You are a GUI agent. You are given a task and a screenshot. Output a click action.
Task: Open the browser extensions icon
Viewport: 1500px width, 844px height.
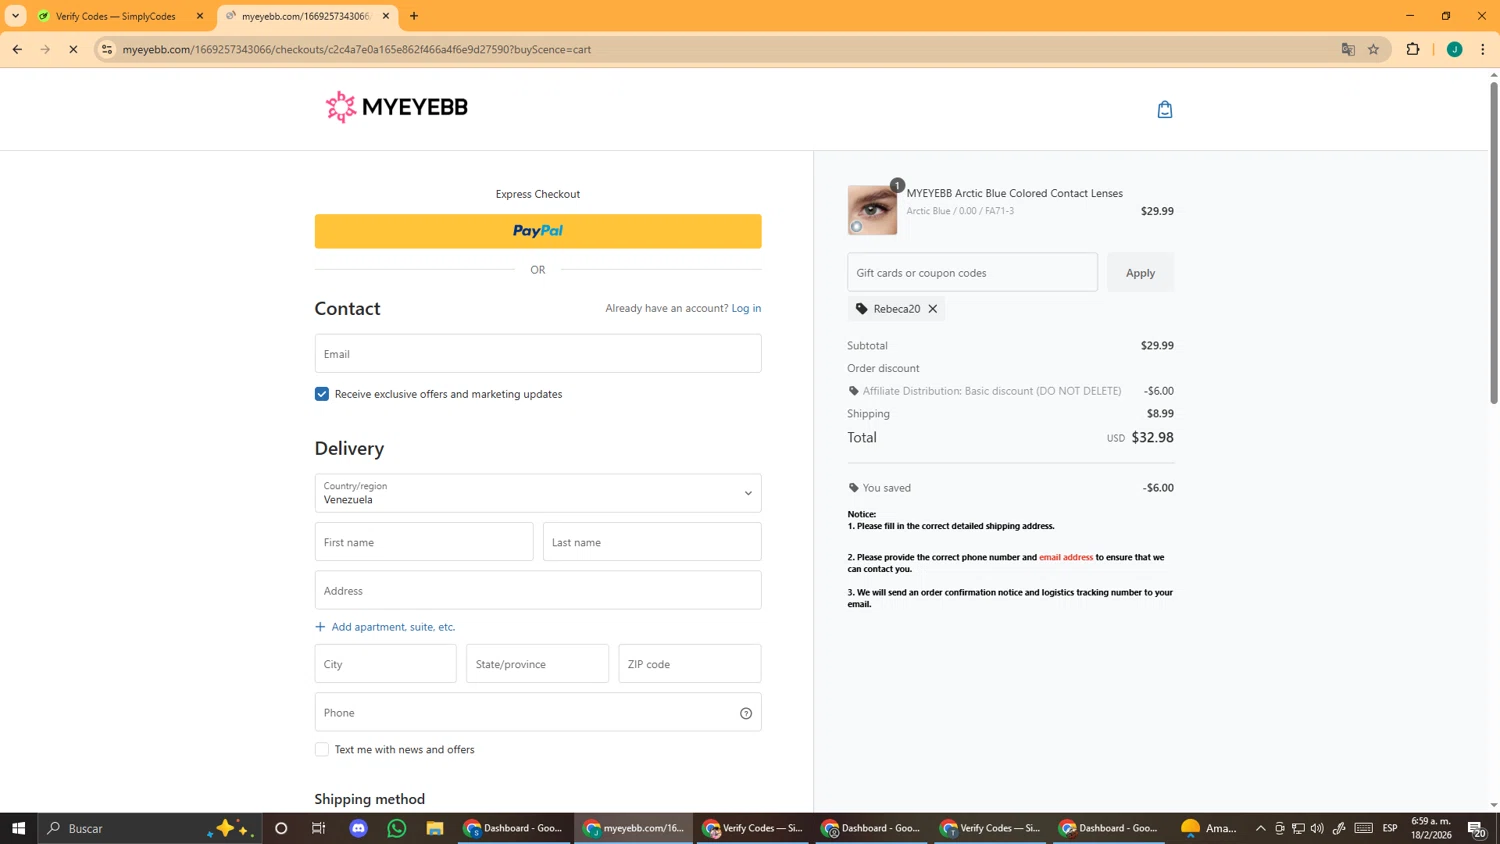(x=1413, y=49)
